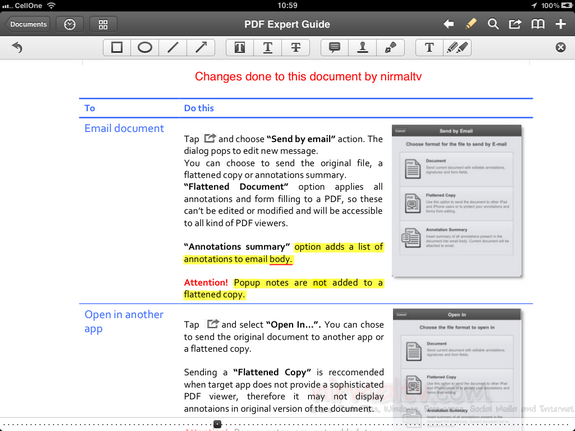Viewport: 575px width, 431px height.
Task: Tap the Wi-Fi icon in status bar
Action: click(x=51, y=6)
